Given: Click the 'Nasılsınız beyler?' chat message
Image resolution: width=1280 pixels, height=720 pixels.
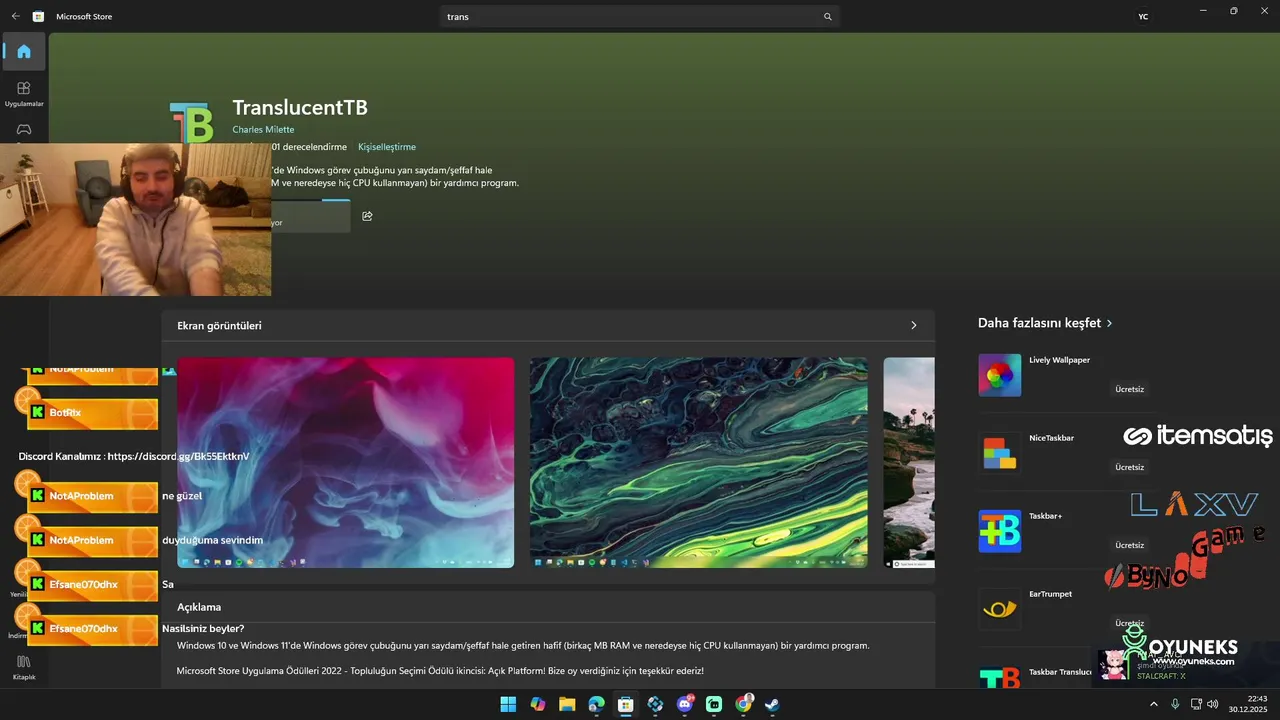Looking at the screenshot, I should pos(203,629).
